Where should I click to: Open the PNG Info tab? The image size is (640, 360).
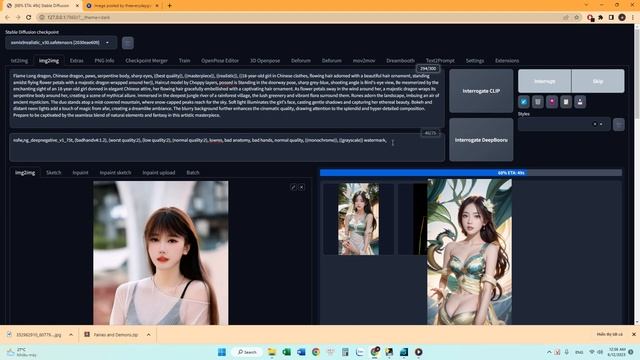coord(104,60)
